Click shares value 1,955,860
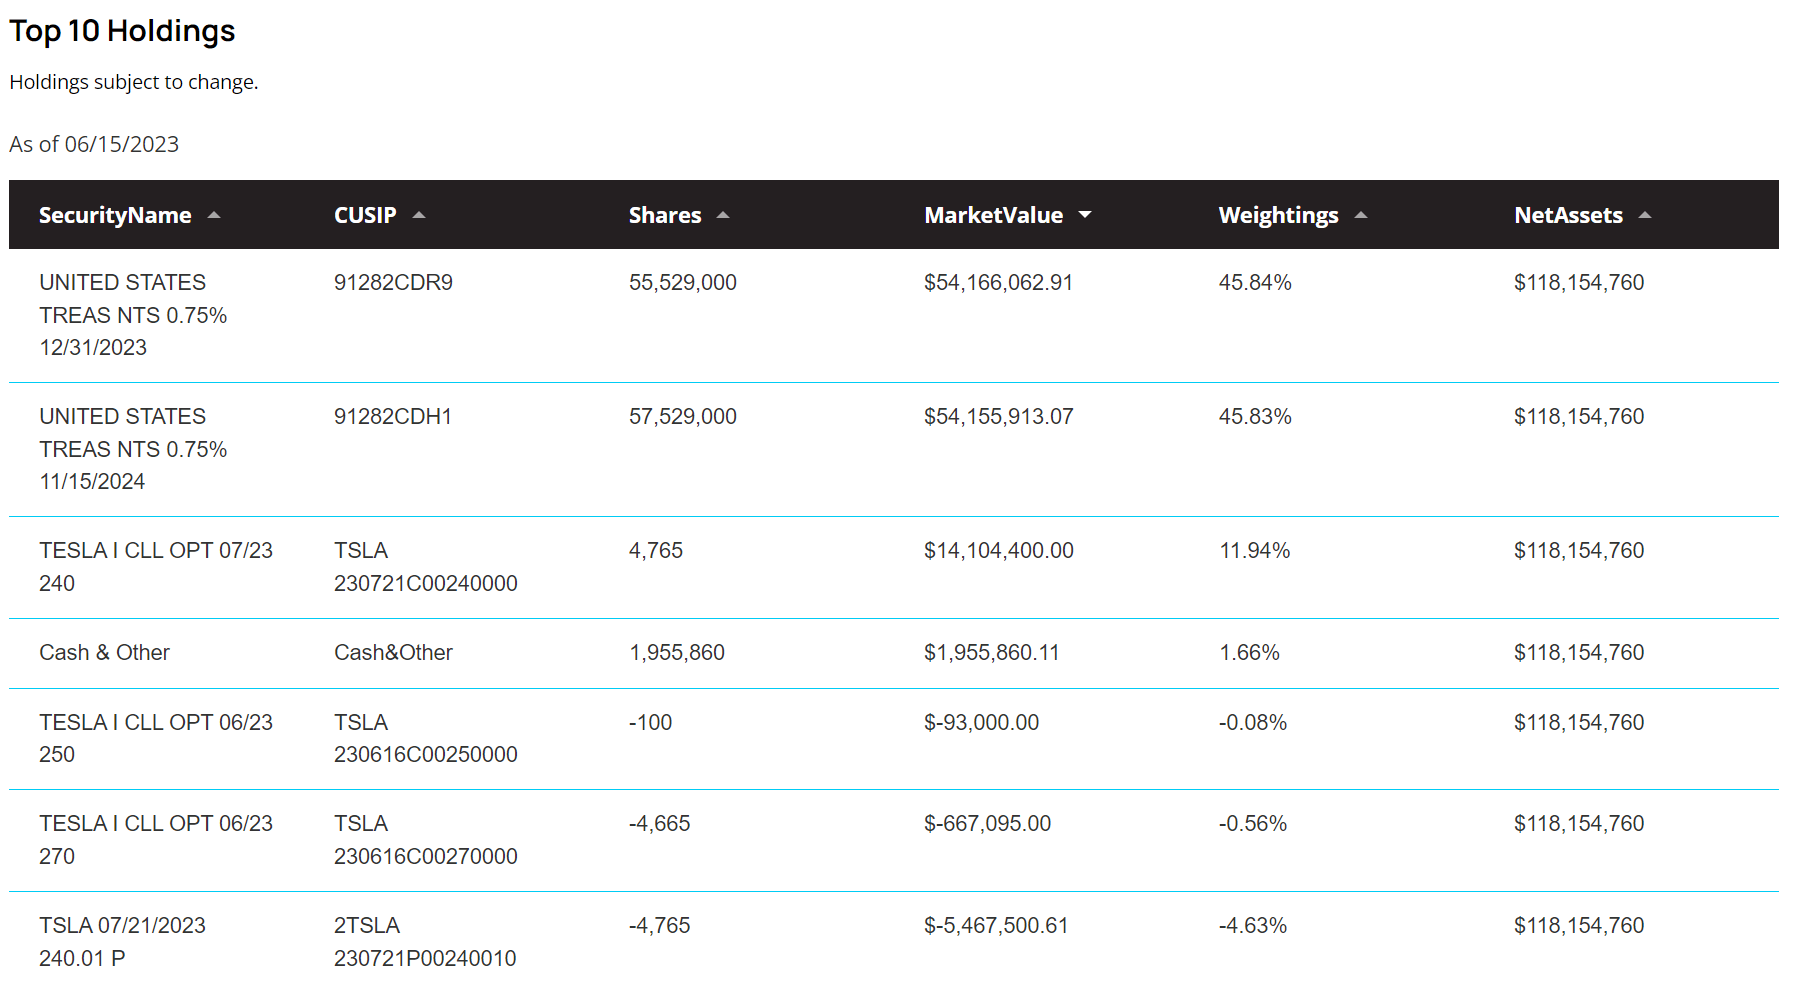1817x1007 pixels. click(677, 653)
